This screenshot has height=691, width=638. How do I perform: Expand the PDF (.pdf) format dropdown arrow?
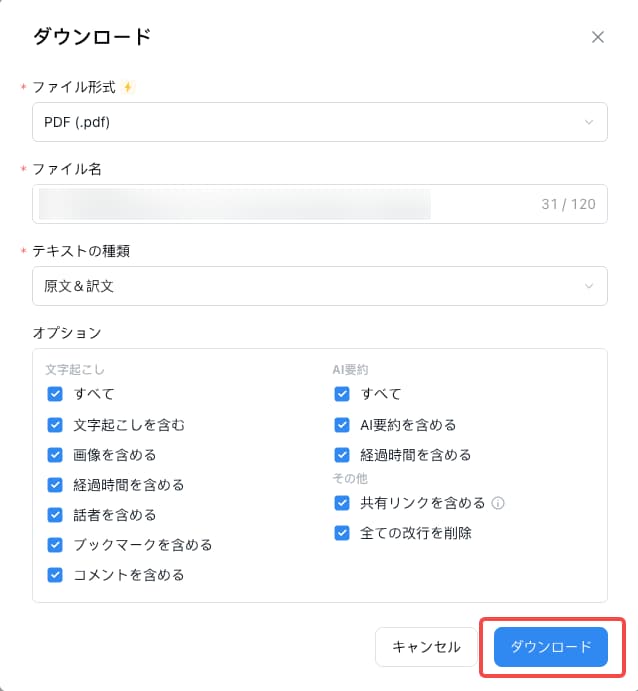pos(589,122)
